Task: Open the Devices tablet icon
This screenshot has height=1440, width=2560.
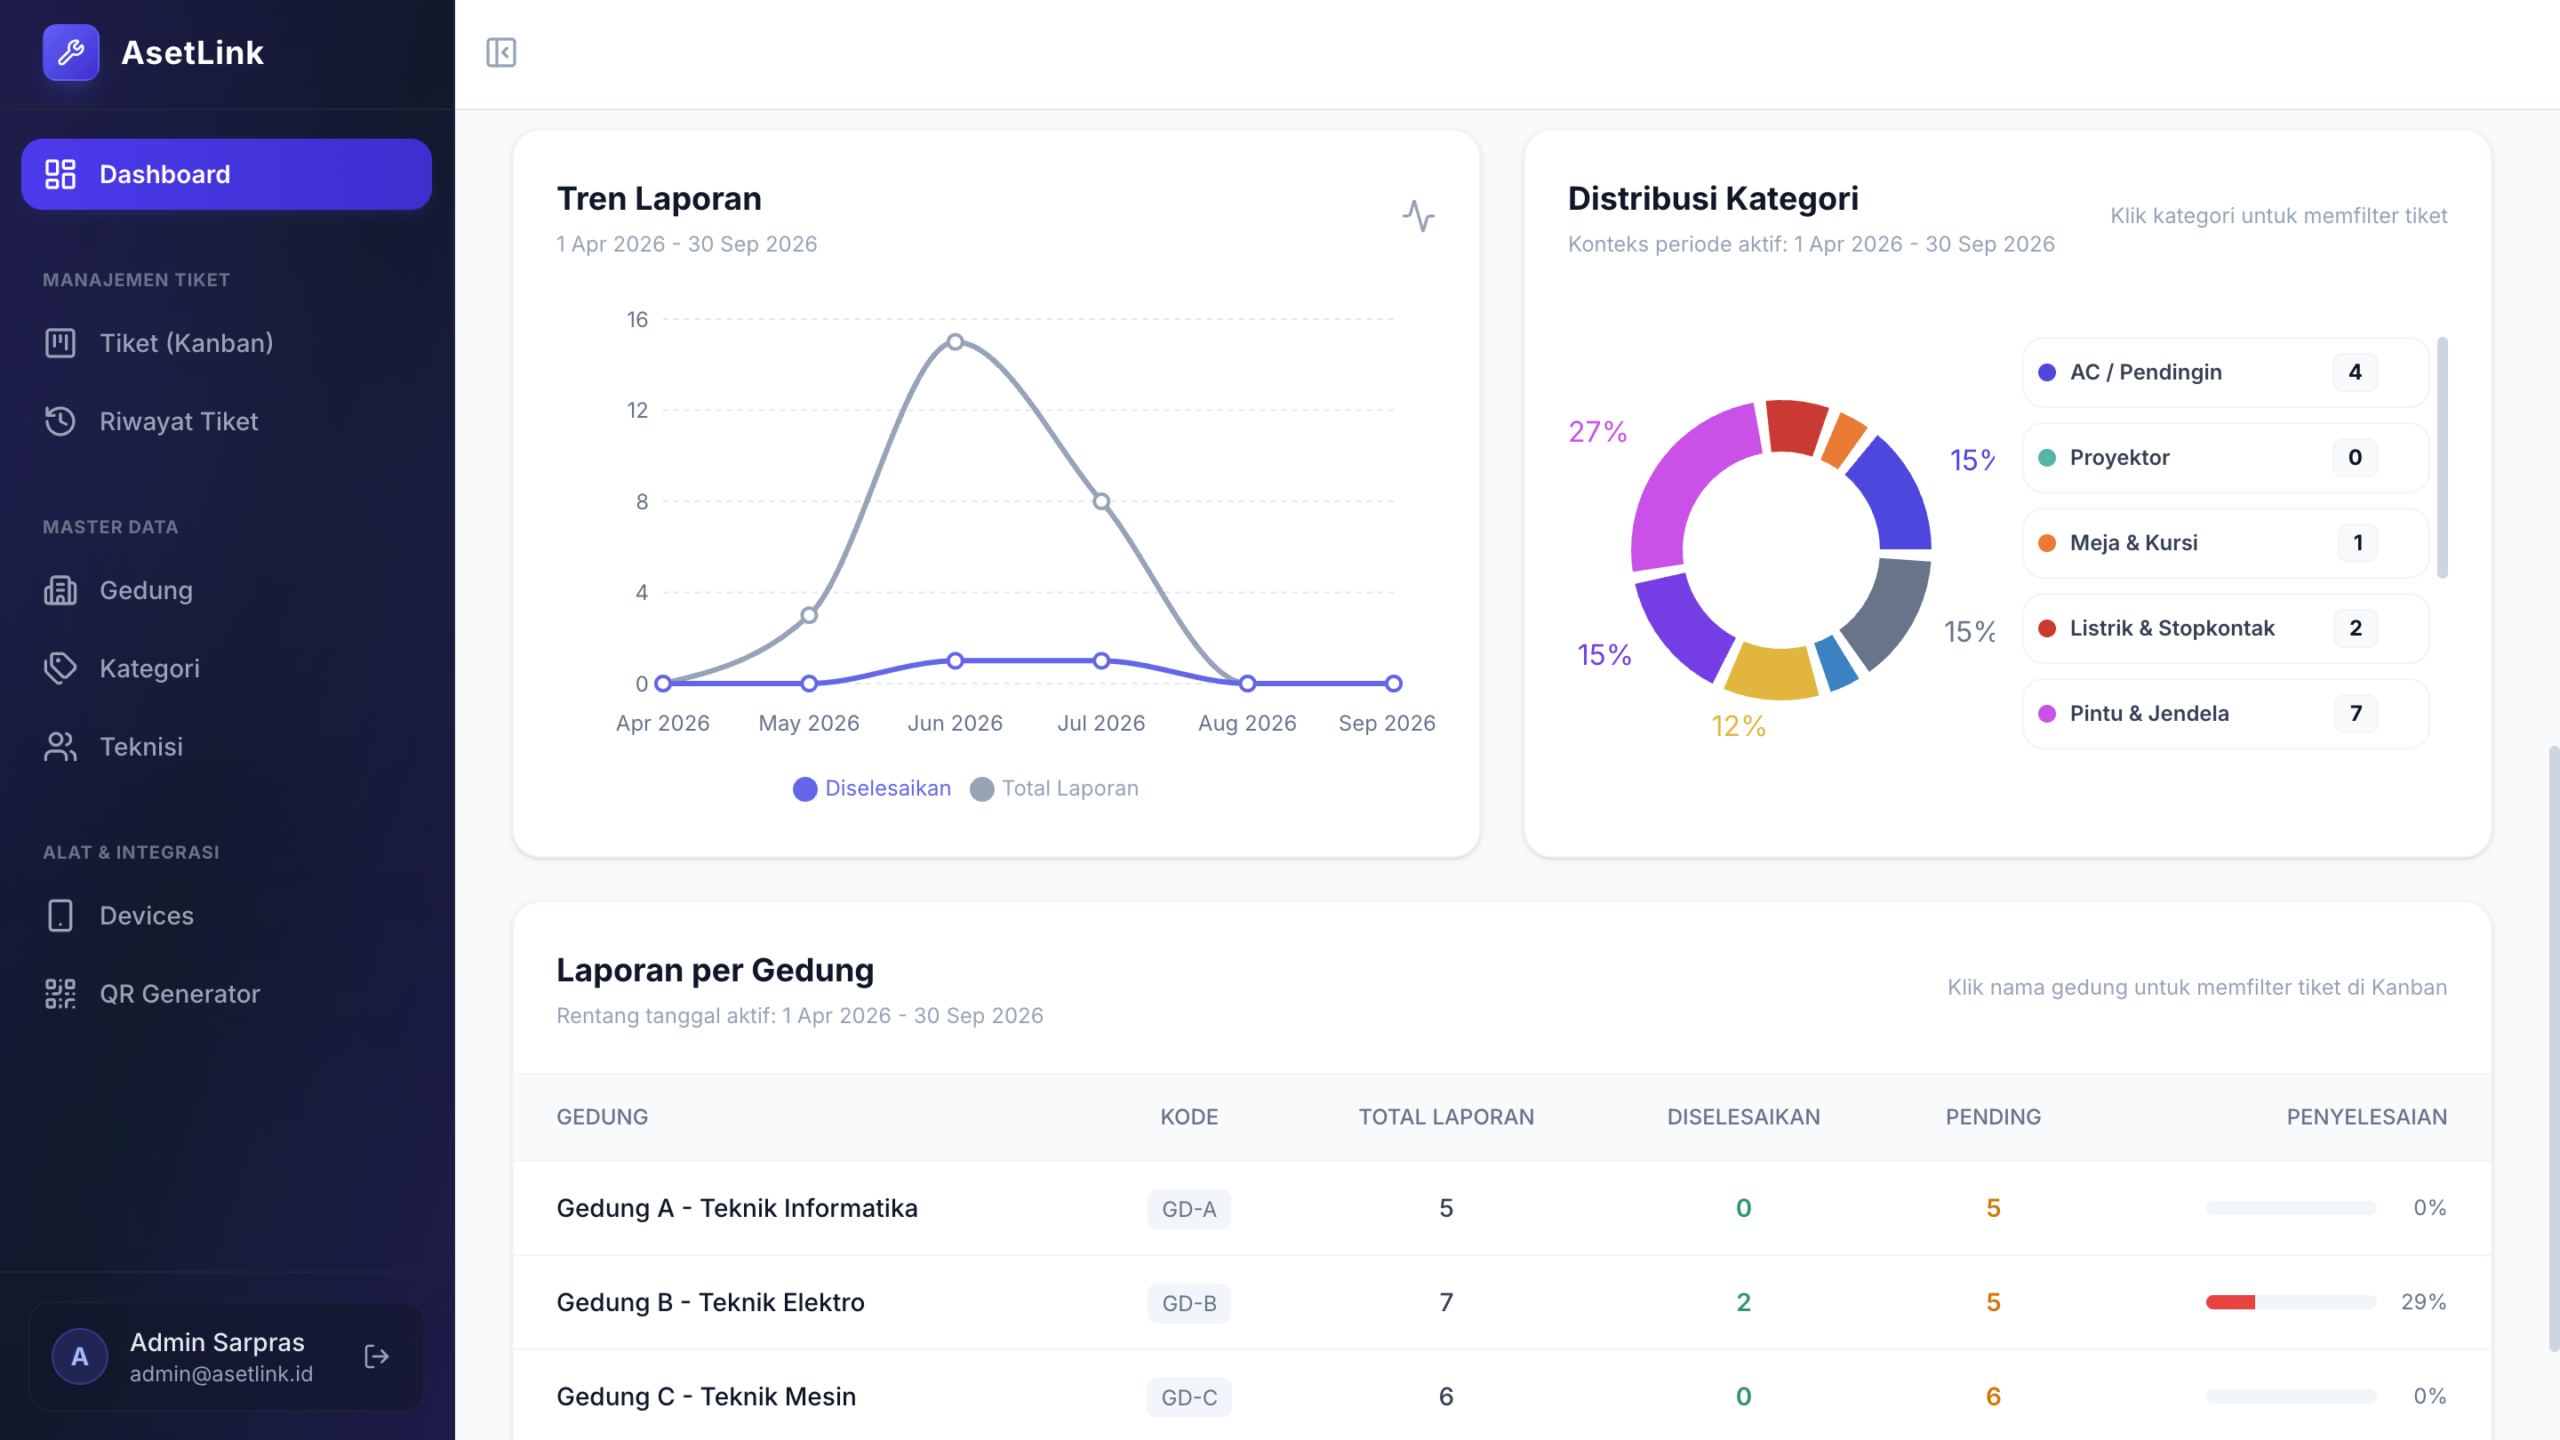Action: pyautogui.click(x=60, y=915)
